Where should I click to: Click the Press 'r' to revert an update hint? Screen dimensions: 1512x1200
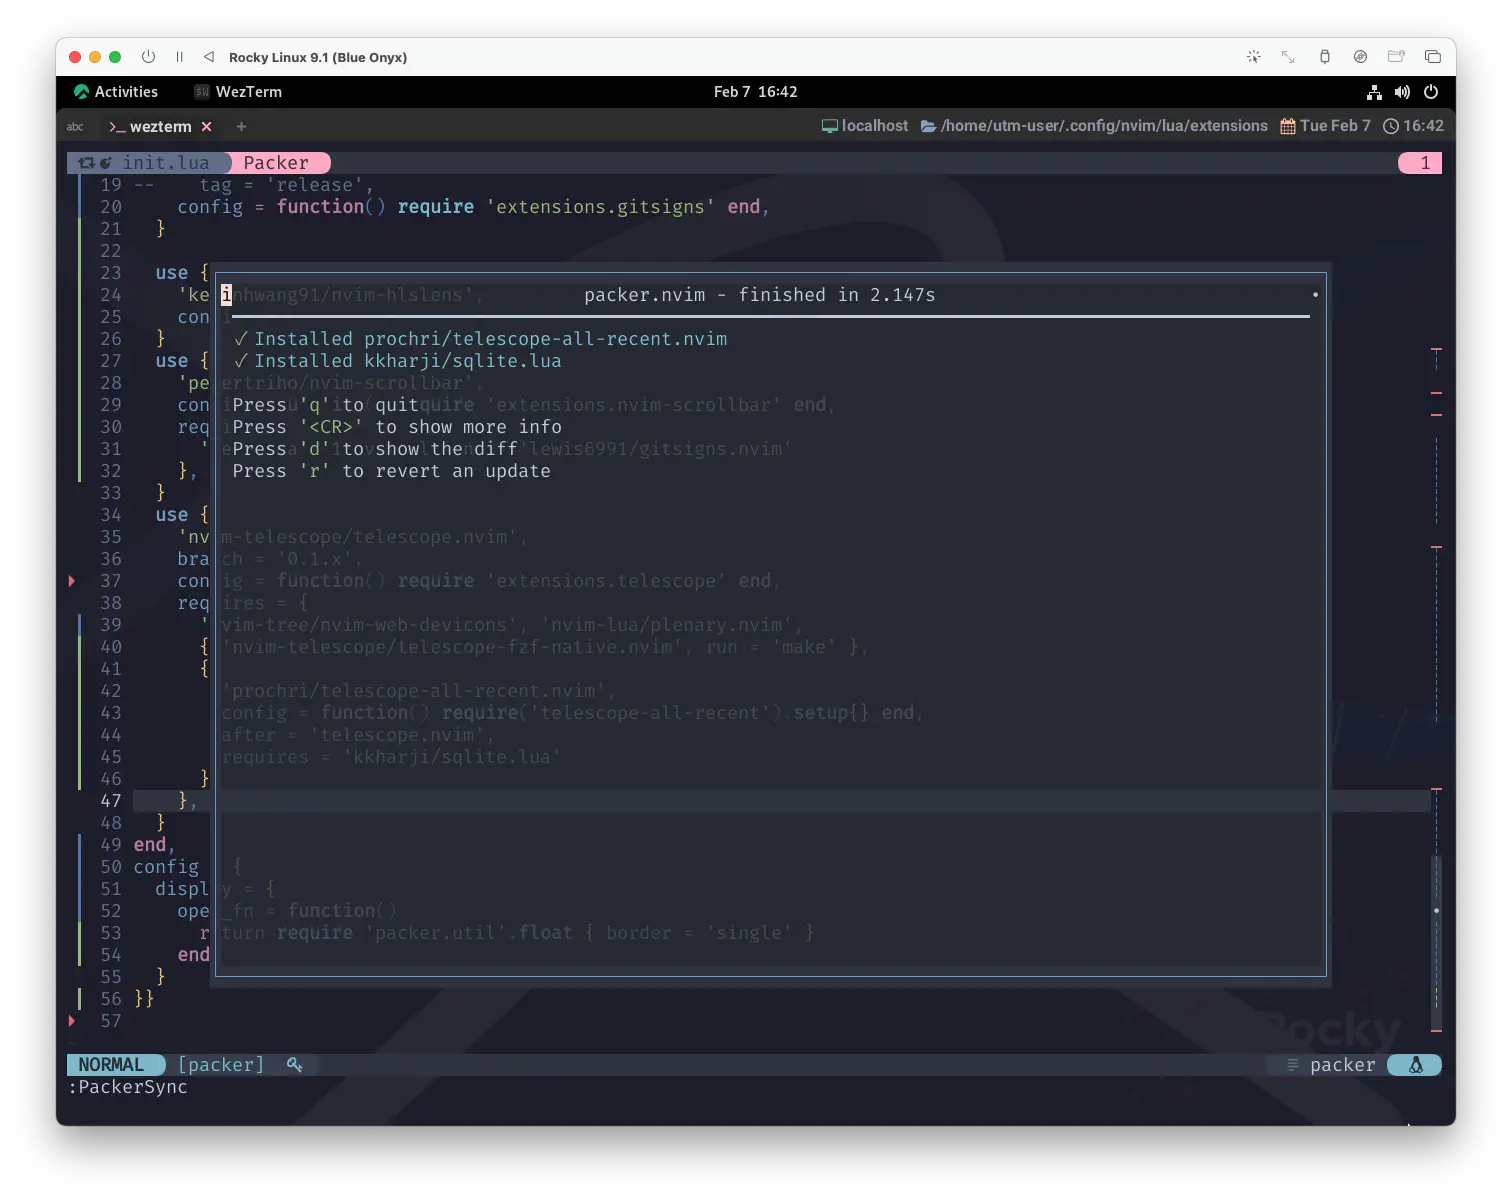coord(391,471)
